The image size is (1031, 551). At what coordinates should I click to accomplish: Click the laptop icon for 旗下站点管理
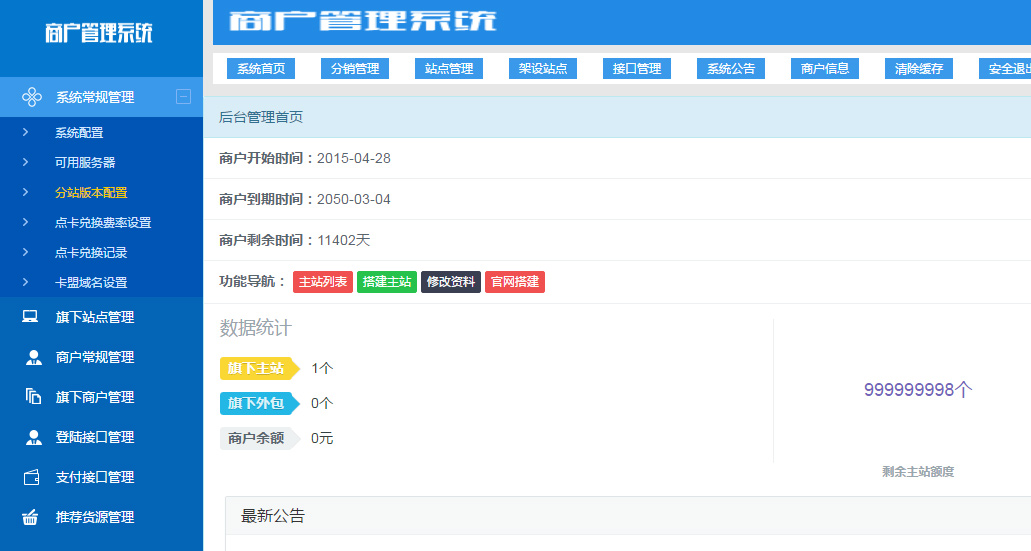32,317
